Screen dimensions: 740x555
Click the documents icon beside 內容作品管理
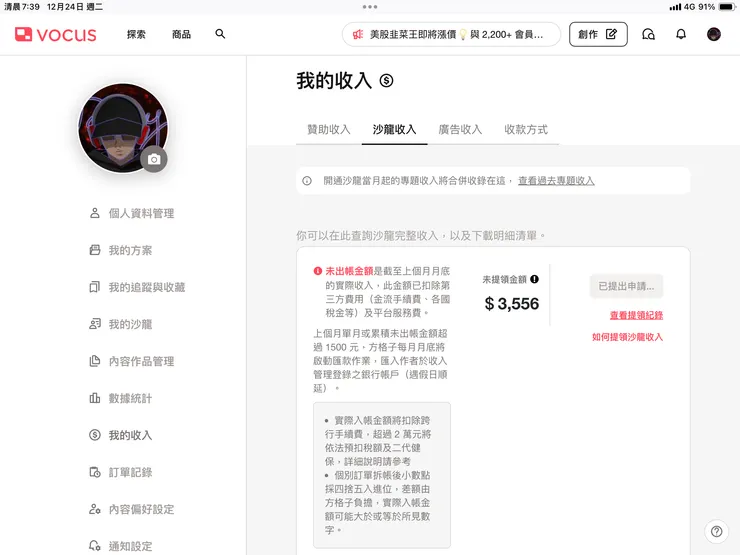click(95, 361)
